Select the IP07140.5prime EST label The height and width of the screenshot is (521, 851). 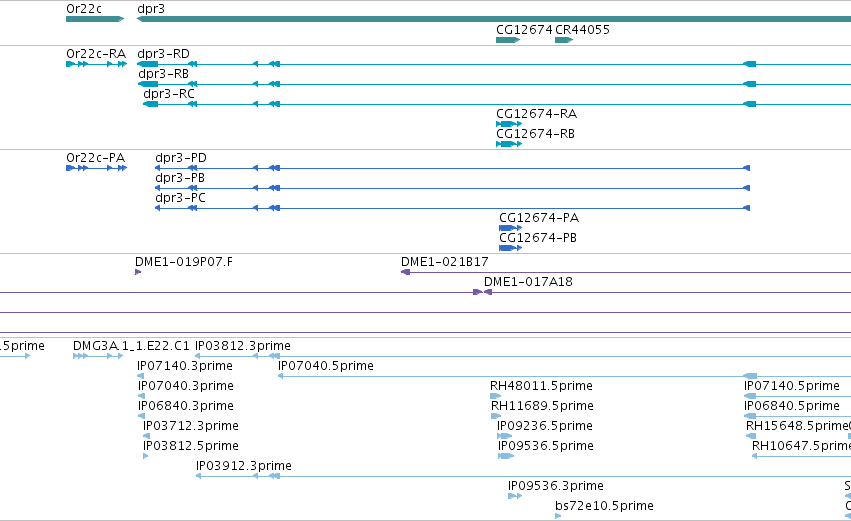792,386
